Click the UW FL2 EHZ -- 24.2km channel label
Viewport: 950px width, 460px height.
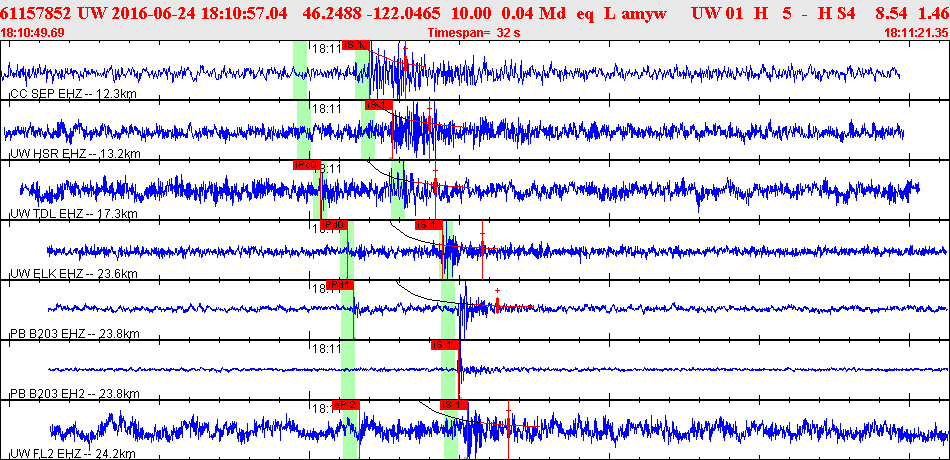pyautogui.click(x=73, y=454)
